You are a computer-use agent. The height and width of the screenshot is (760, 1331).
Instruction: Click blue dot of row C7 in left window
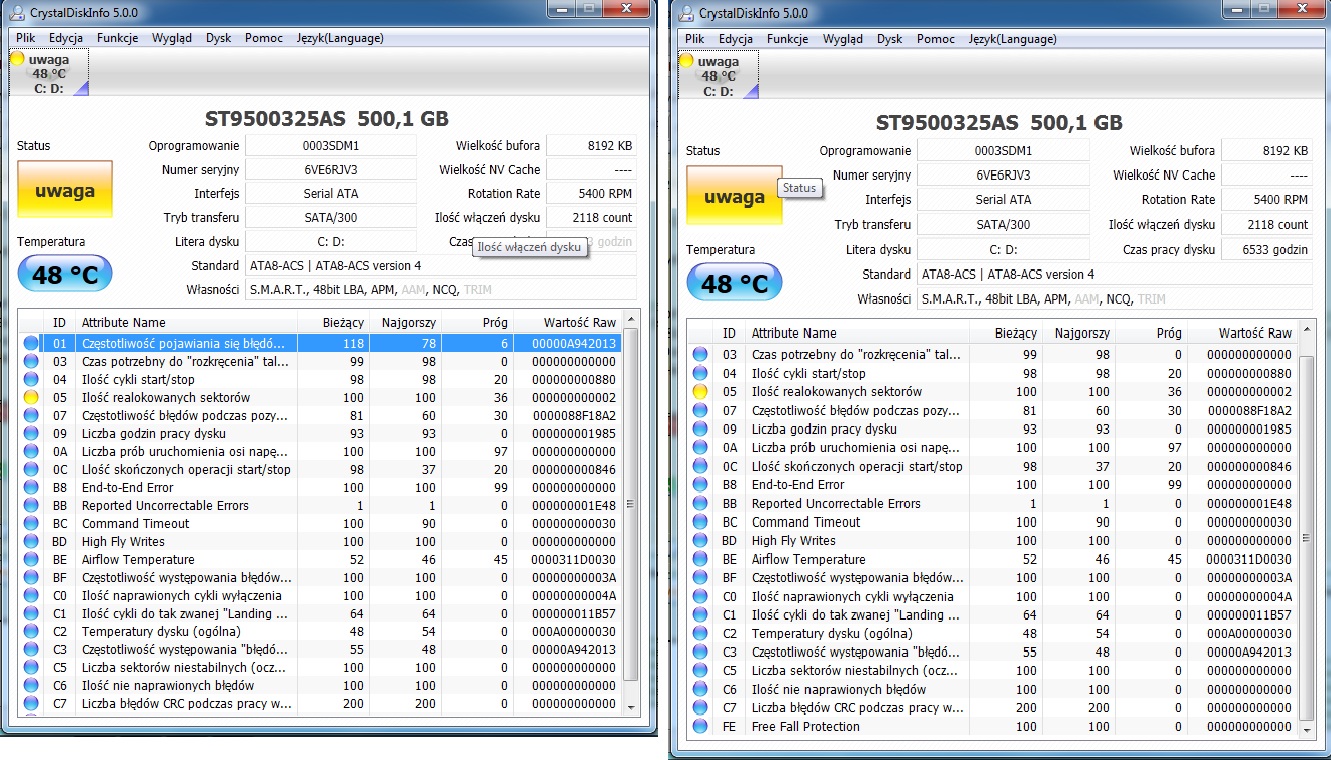31,703
